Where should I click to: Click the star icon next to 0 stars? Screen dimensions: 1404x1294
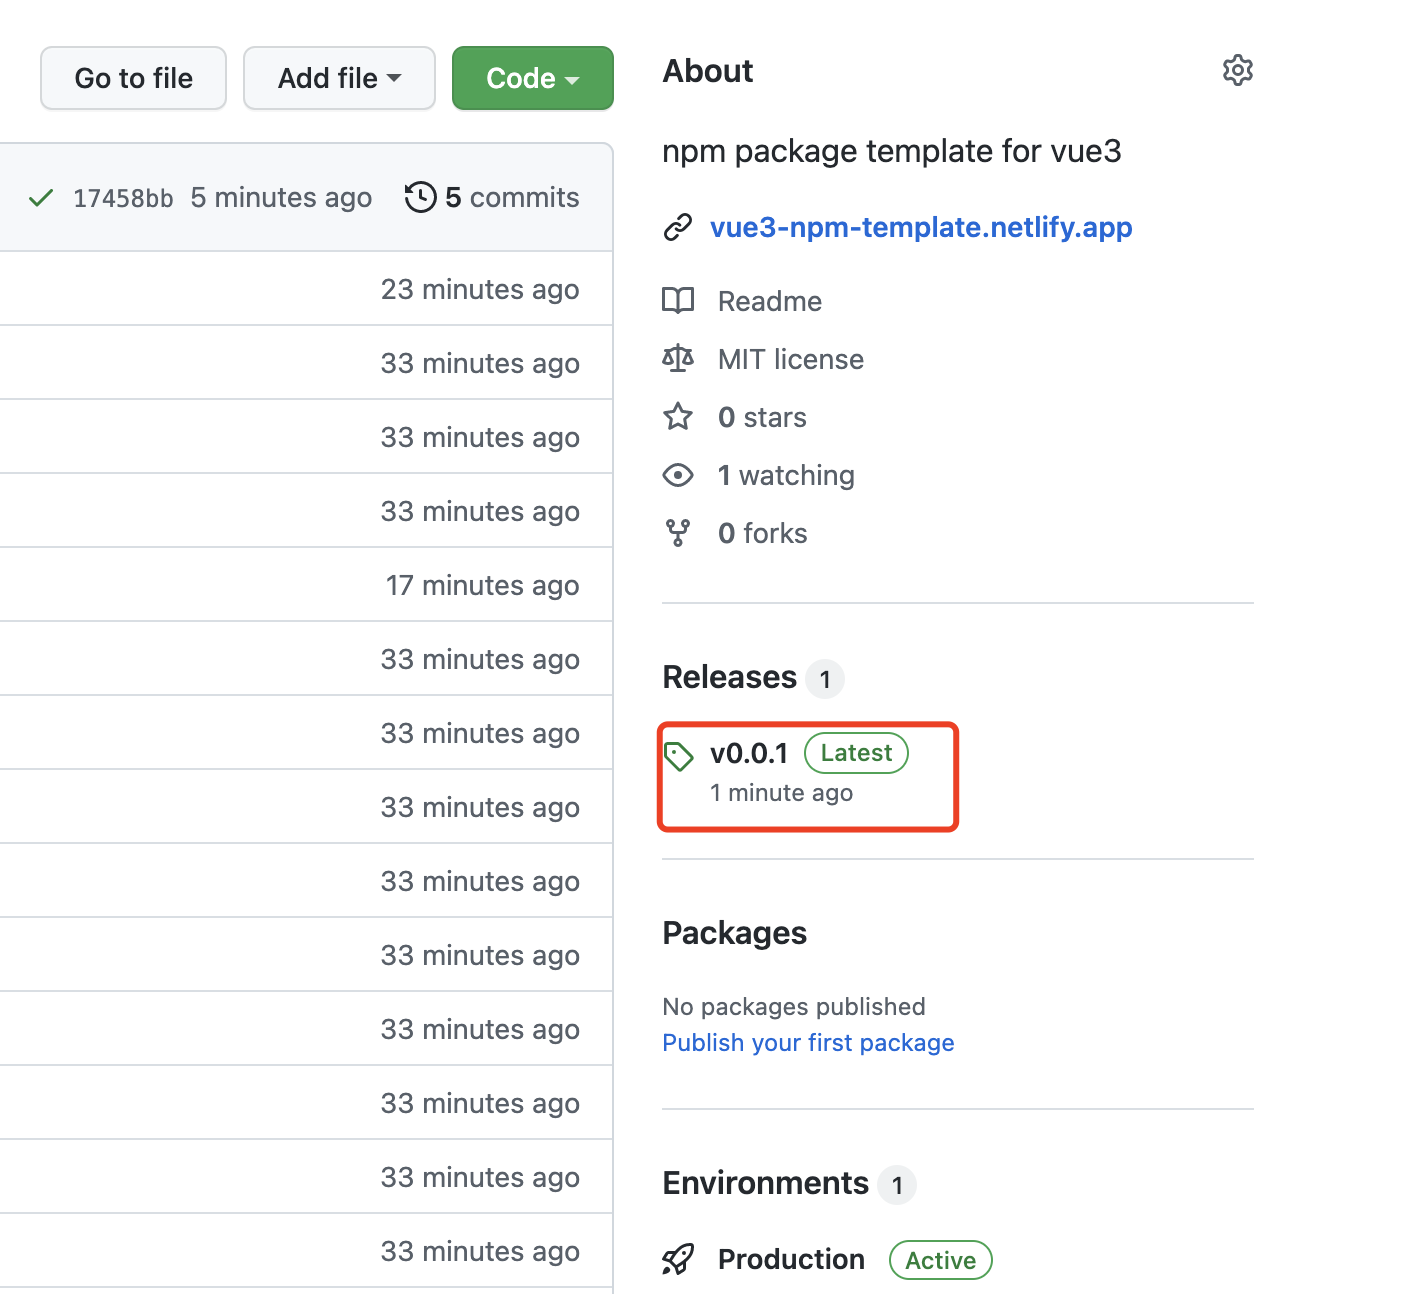pos(678,417)
